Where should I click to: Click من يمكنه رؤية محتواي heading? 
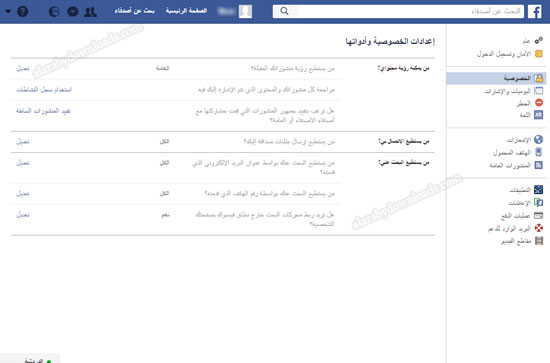tap(403, 68)
